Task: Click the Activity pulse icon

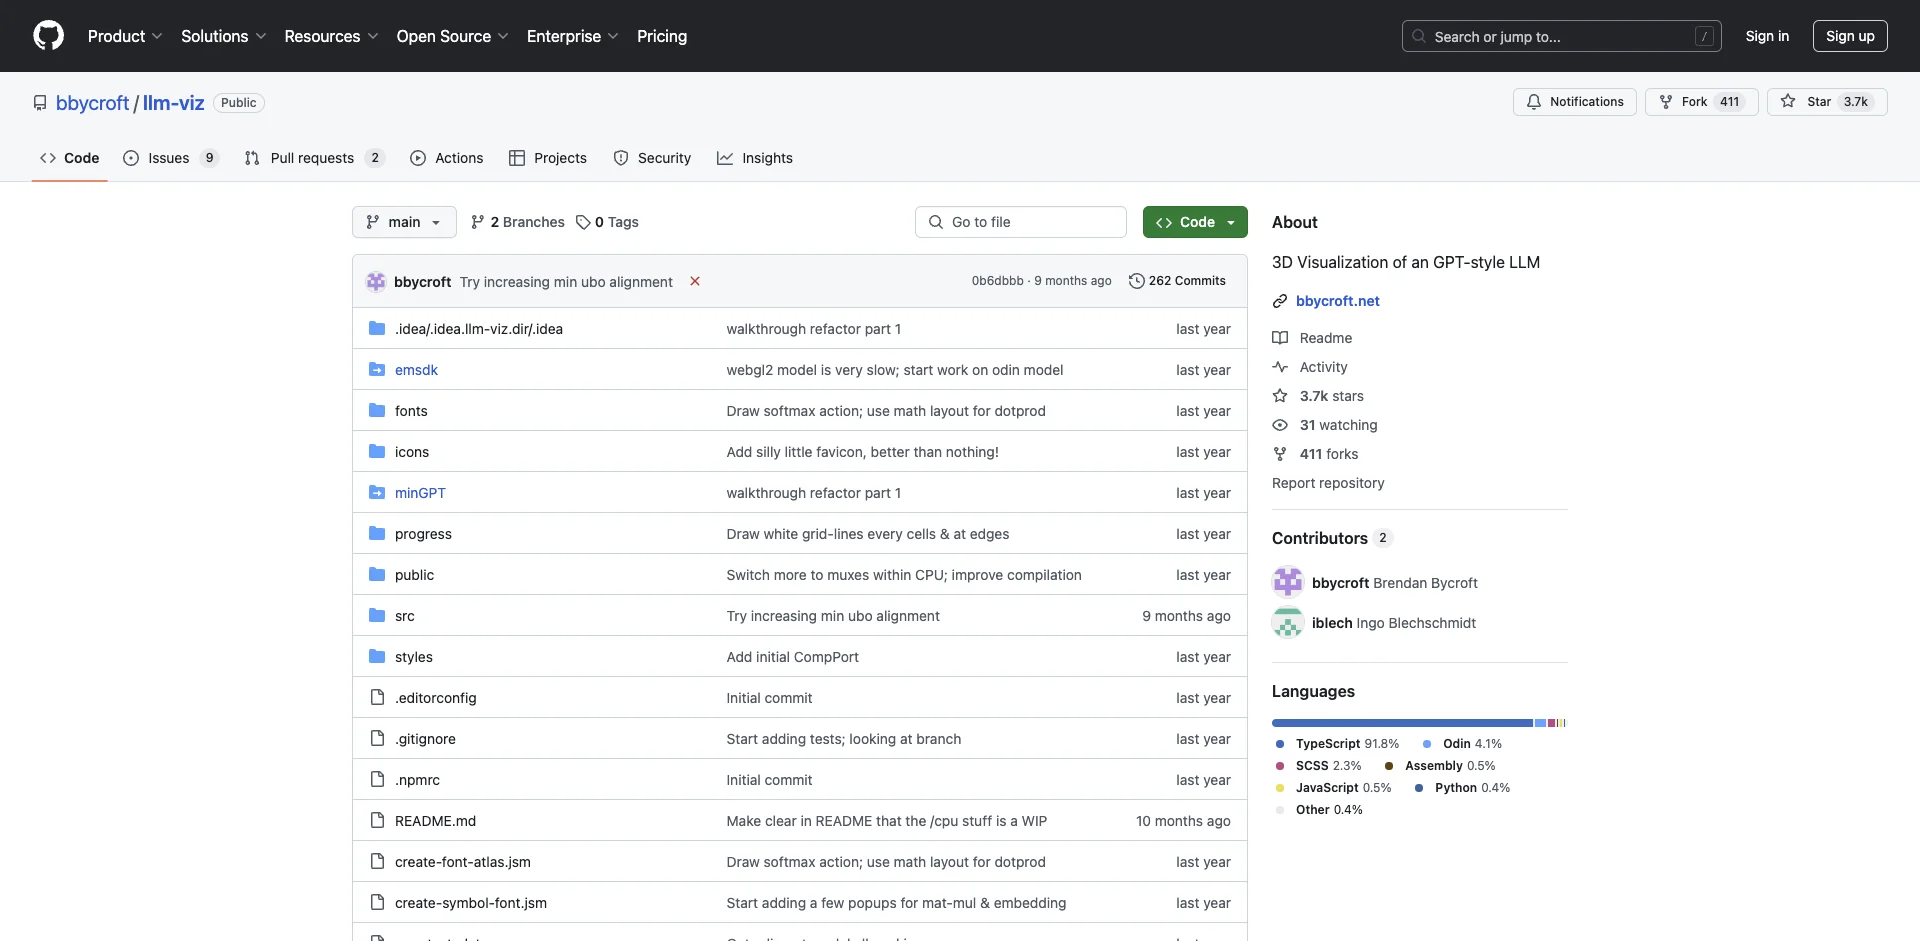Action: (1280, 367)
